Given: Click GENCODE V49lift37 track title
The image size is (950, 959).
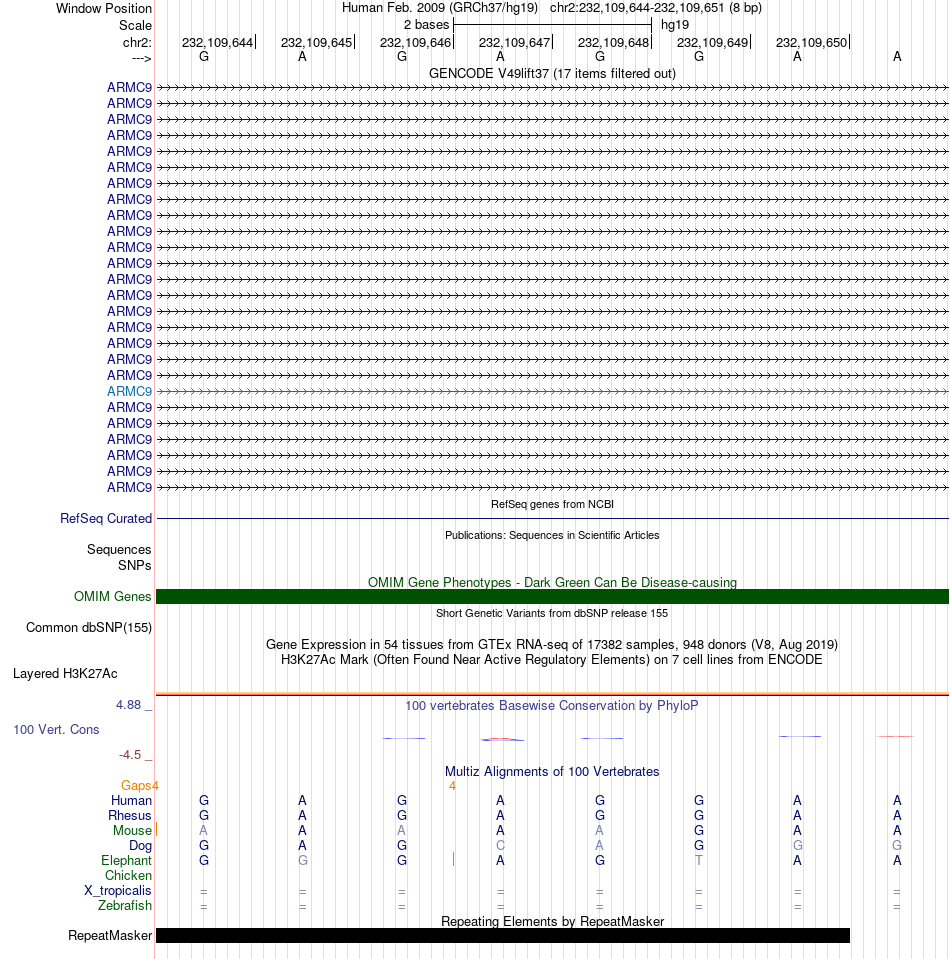Looking at the screenshot, I should pyautogui.click(x=552, y=73).
